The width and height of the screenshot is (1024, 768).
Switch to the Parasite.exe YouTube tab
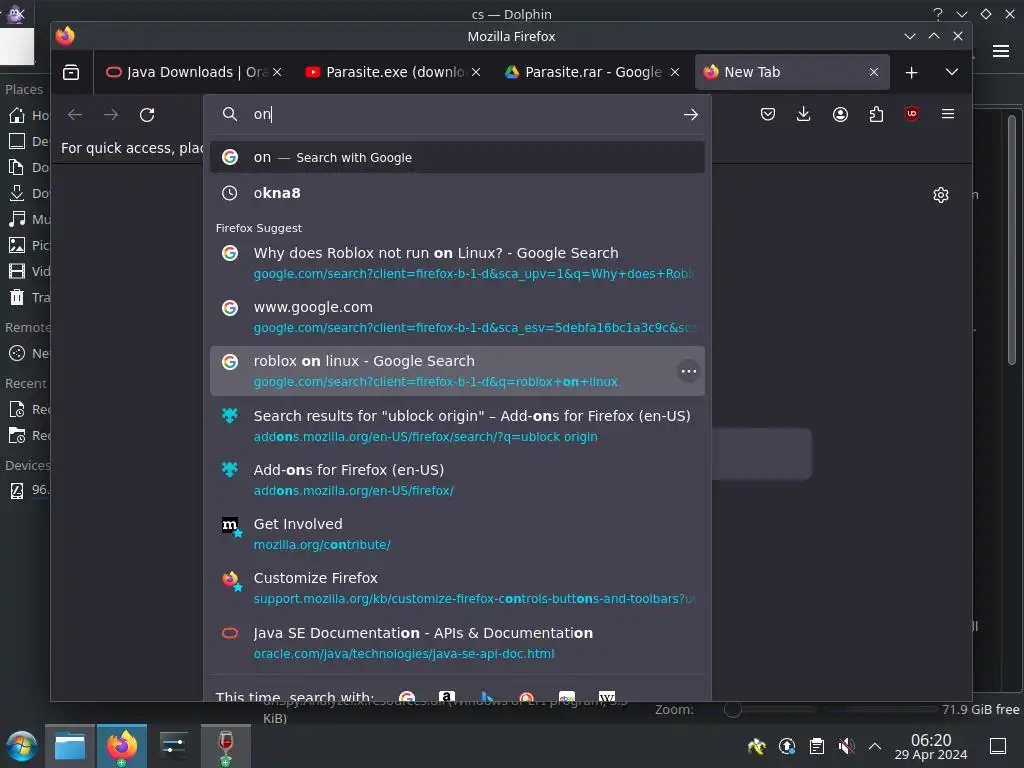(x=392, y=72)
